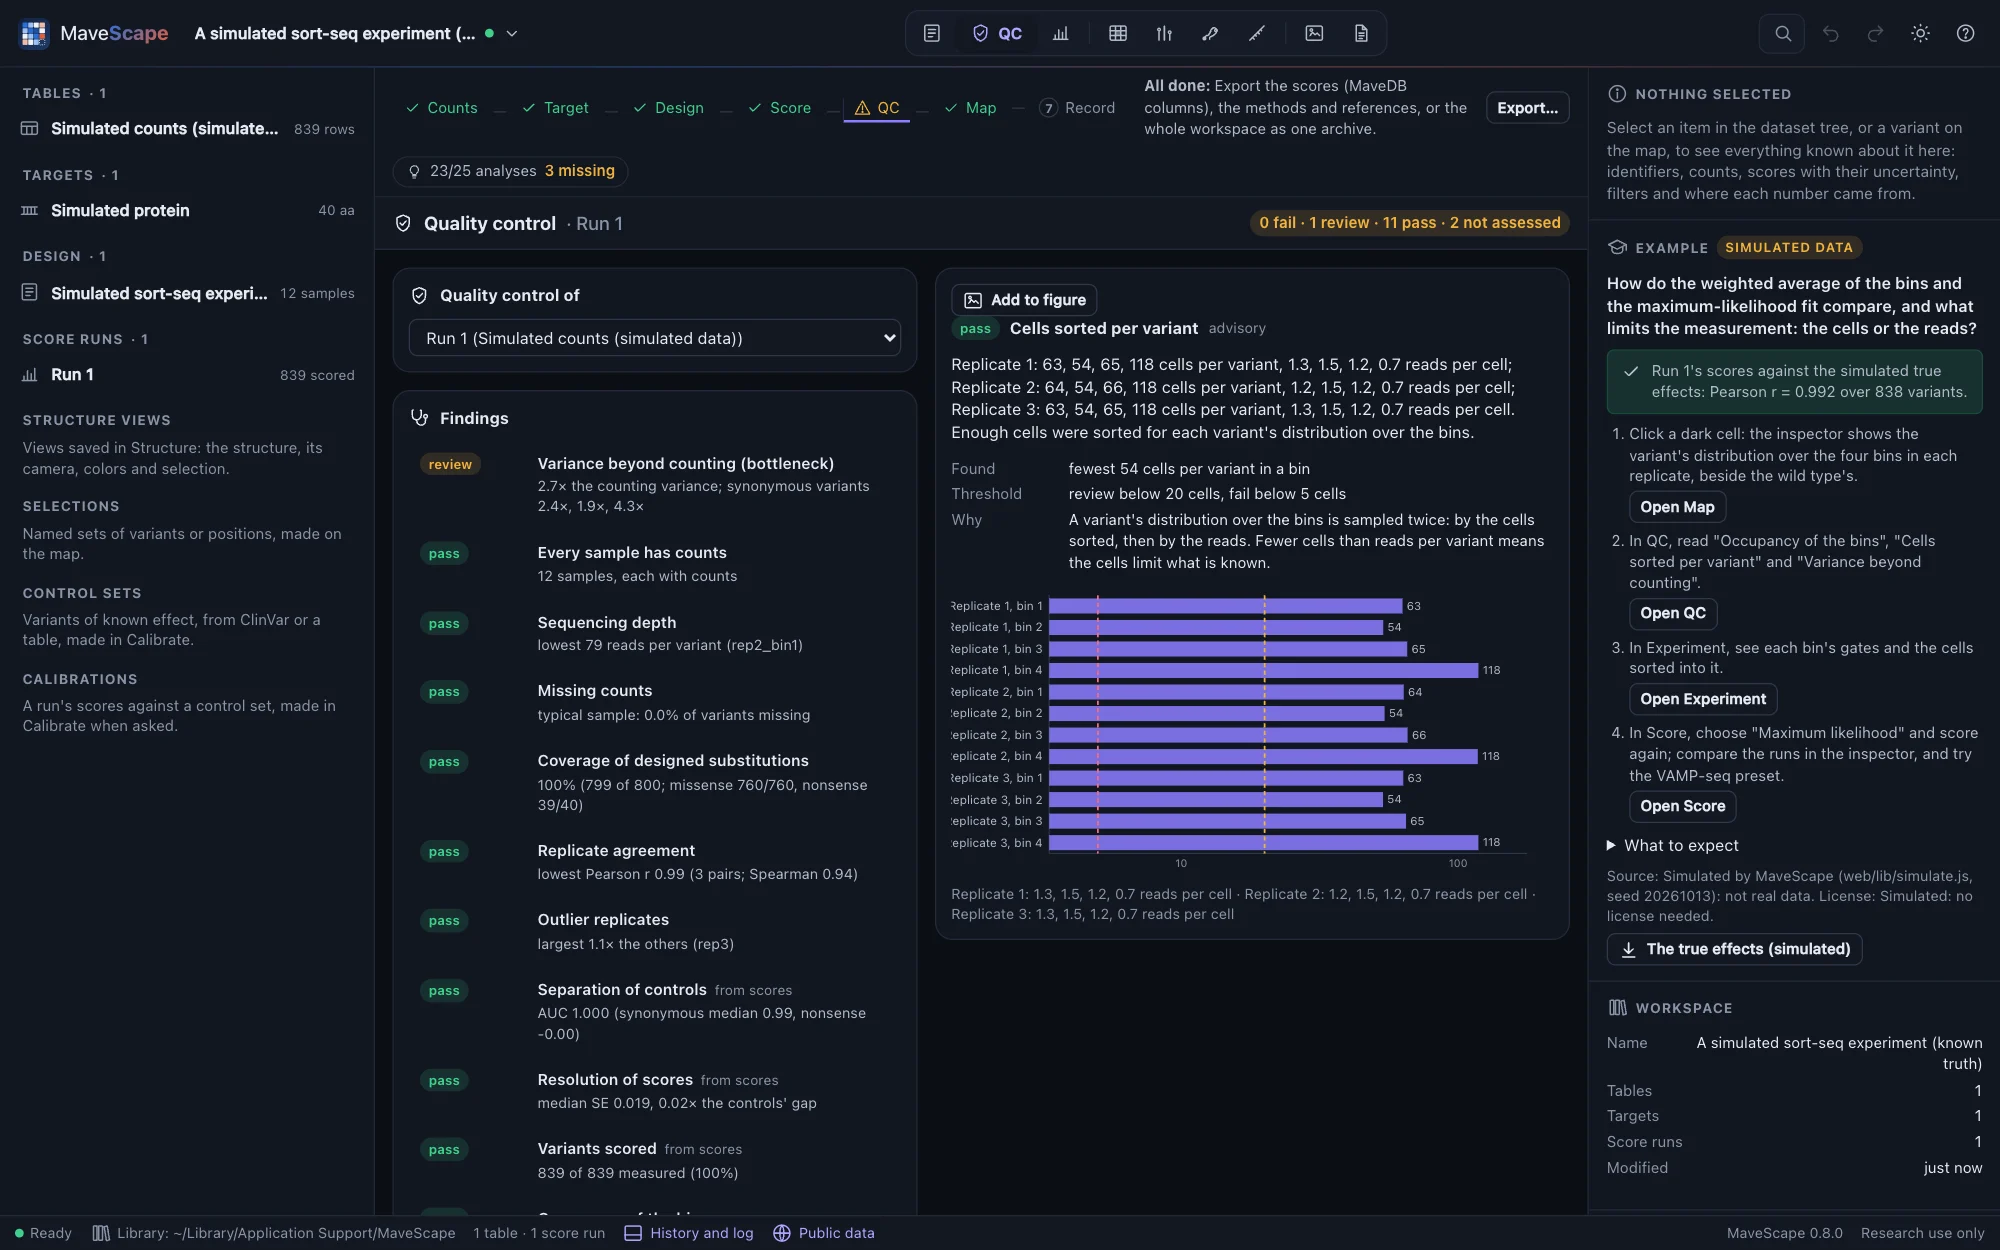The width and height of the screenshot is (2000, 1250).
Task: Open help question mark icon
Action: (x=1965, y=33)
